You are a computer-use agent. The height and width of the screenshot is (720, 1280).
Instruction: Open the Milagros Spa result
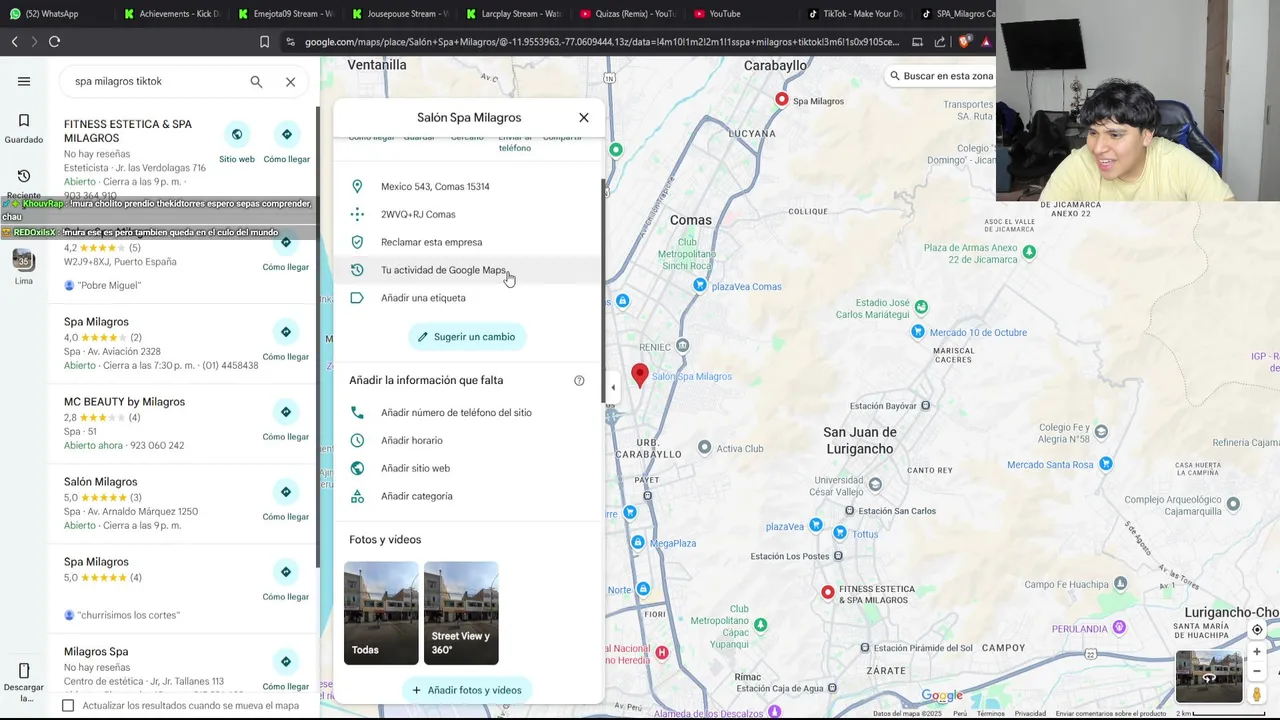[96, 652]
